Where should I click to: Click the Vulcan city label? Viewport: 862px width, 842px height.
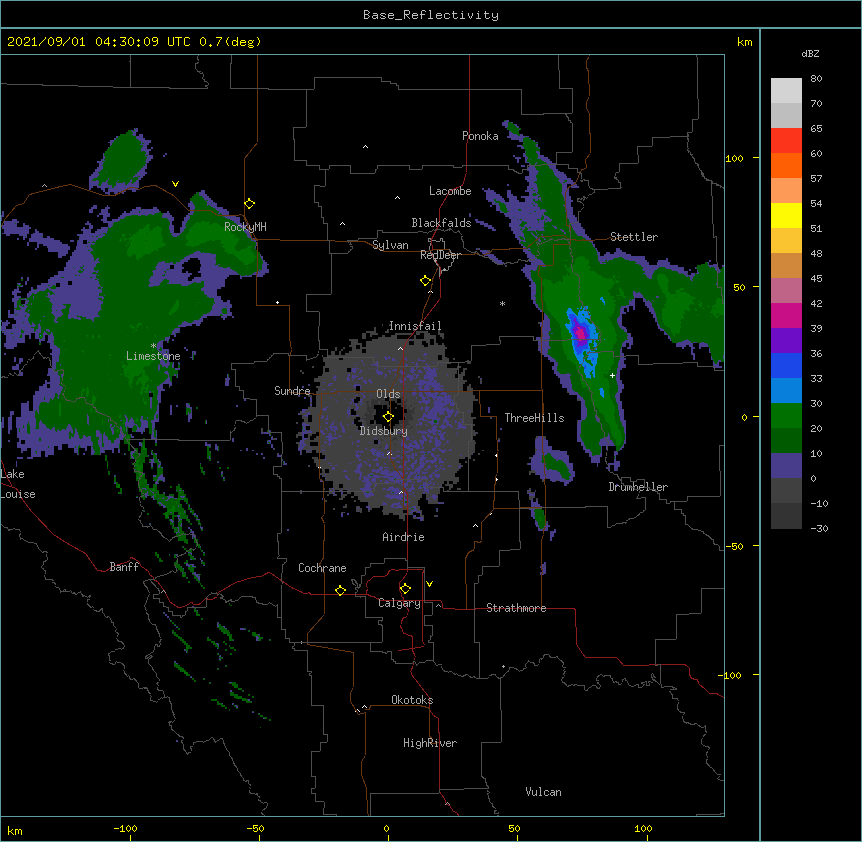(x=543, y=792)
